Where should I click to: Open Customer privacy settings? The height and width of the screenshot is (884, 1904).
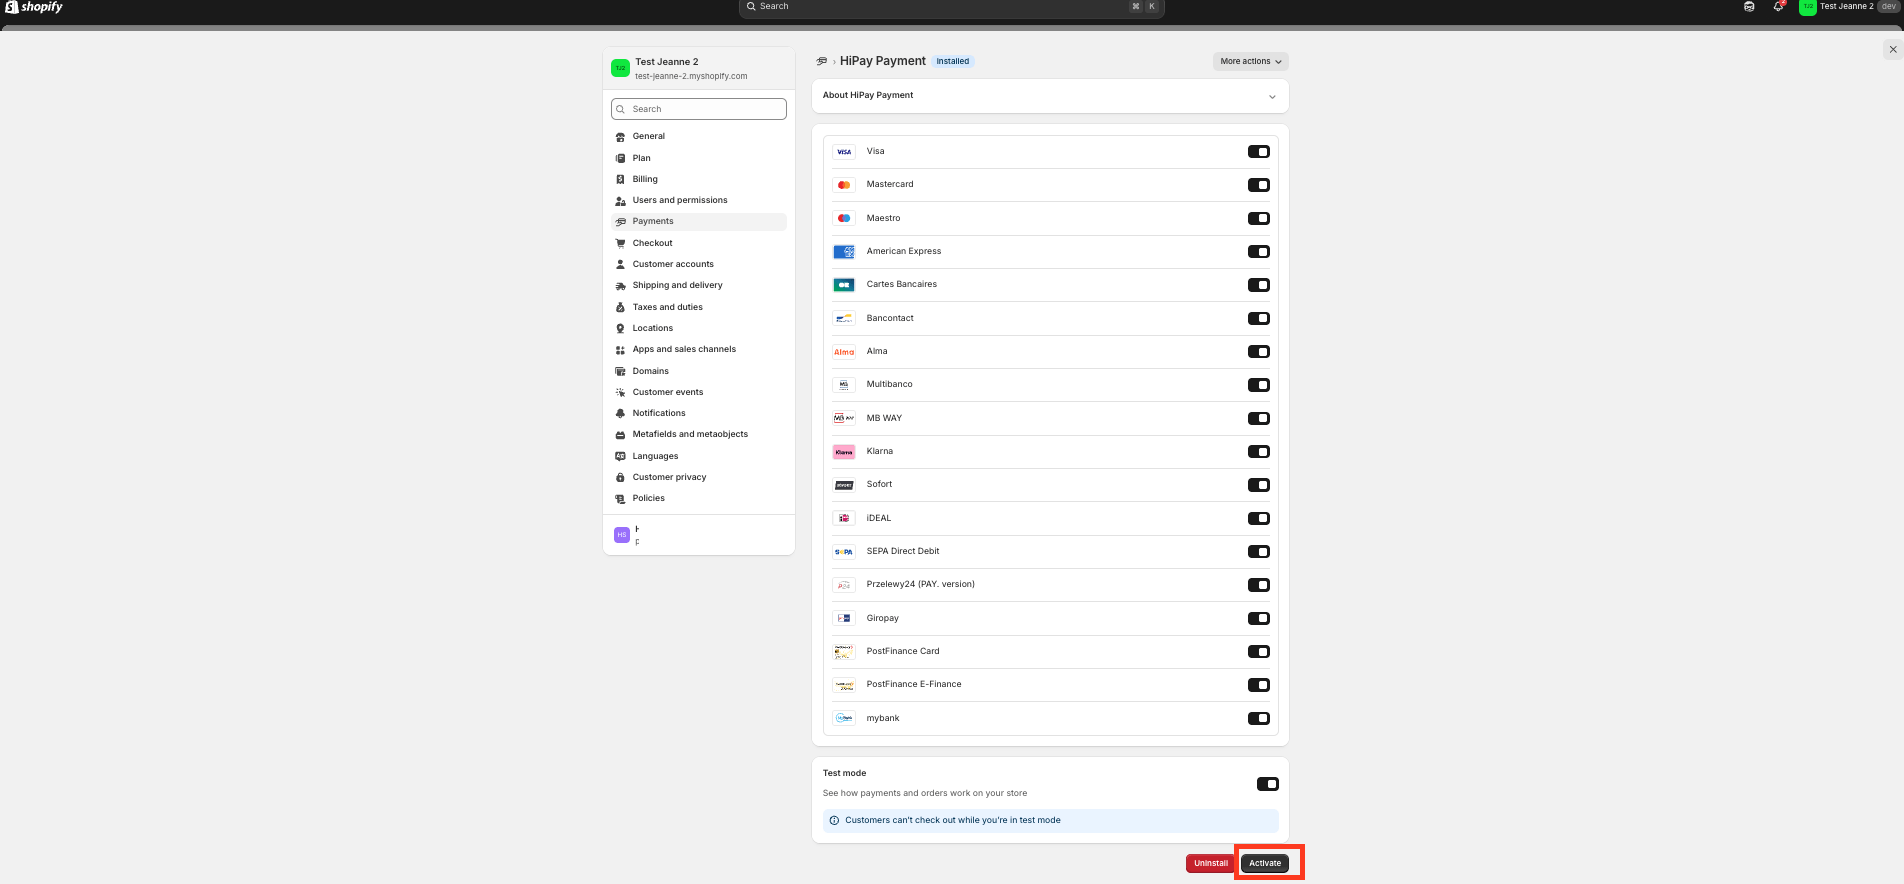699,477
